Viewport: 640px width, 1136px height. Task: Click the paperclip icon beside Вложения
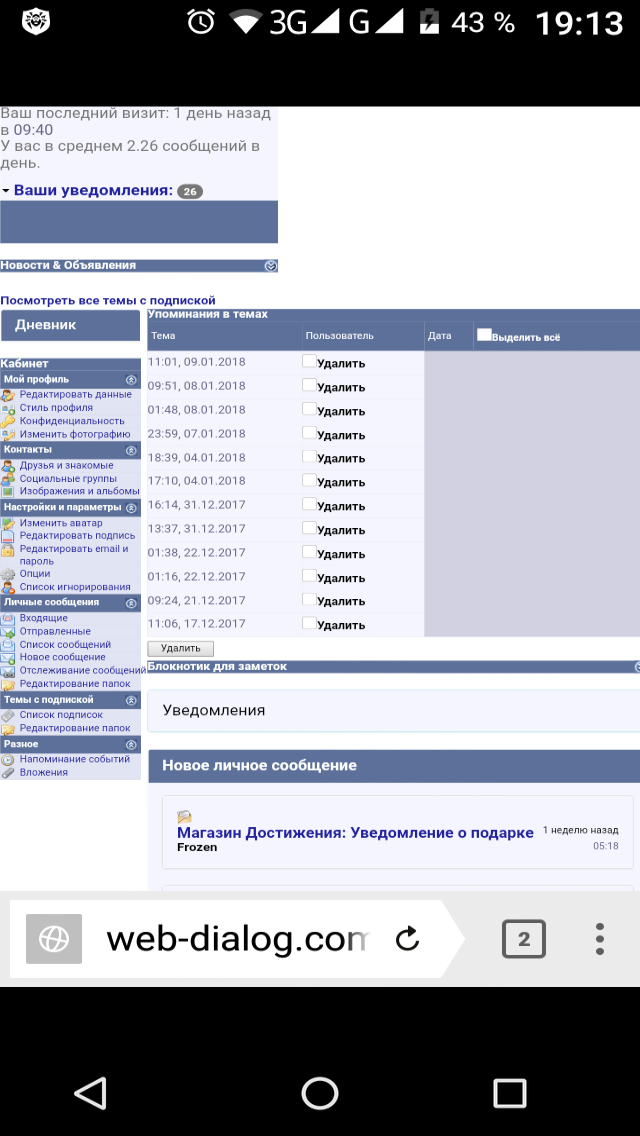coord(9,772)
